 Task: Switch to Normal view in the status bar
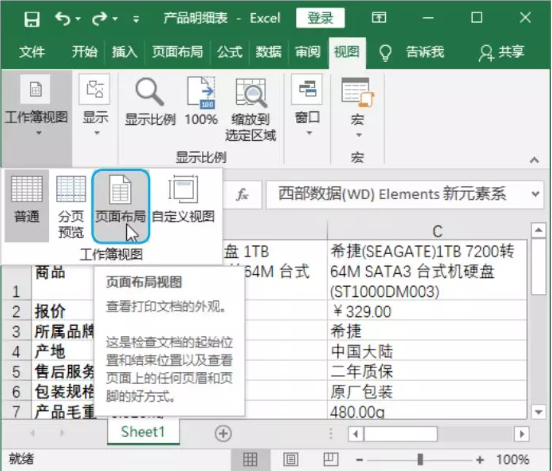coord(250,459)
